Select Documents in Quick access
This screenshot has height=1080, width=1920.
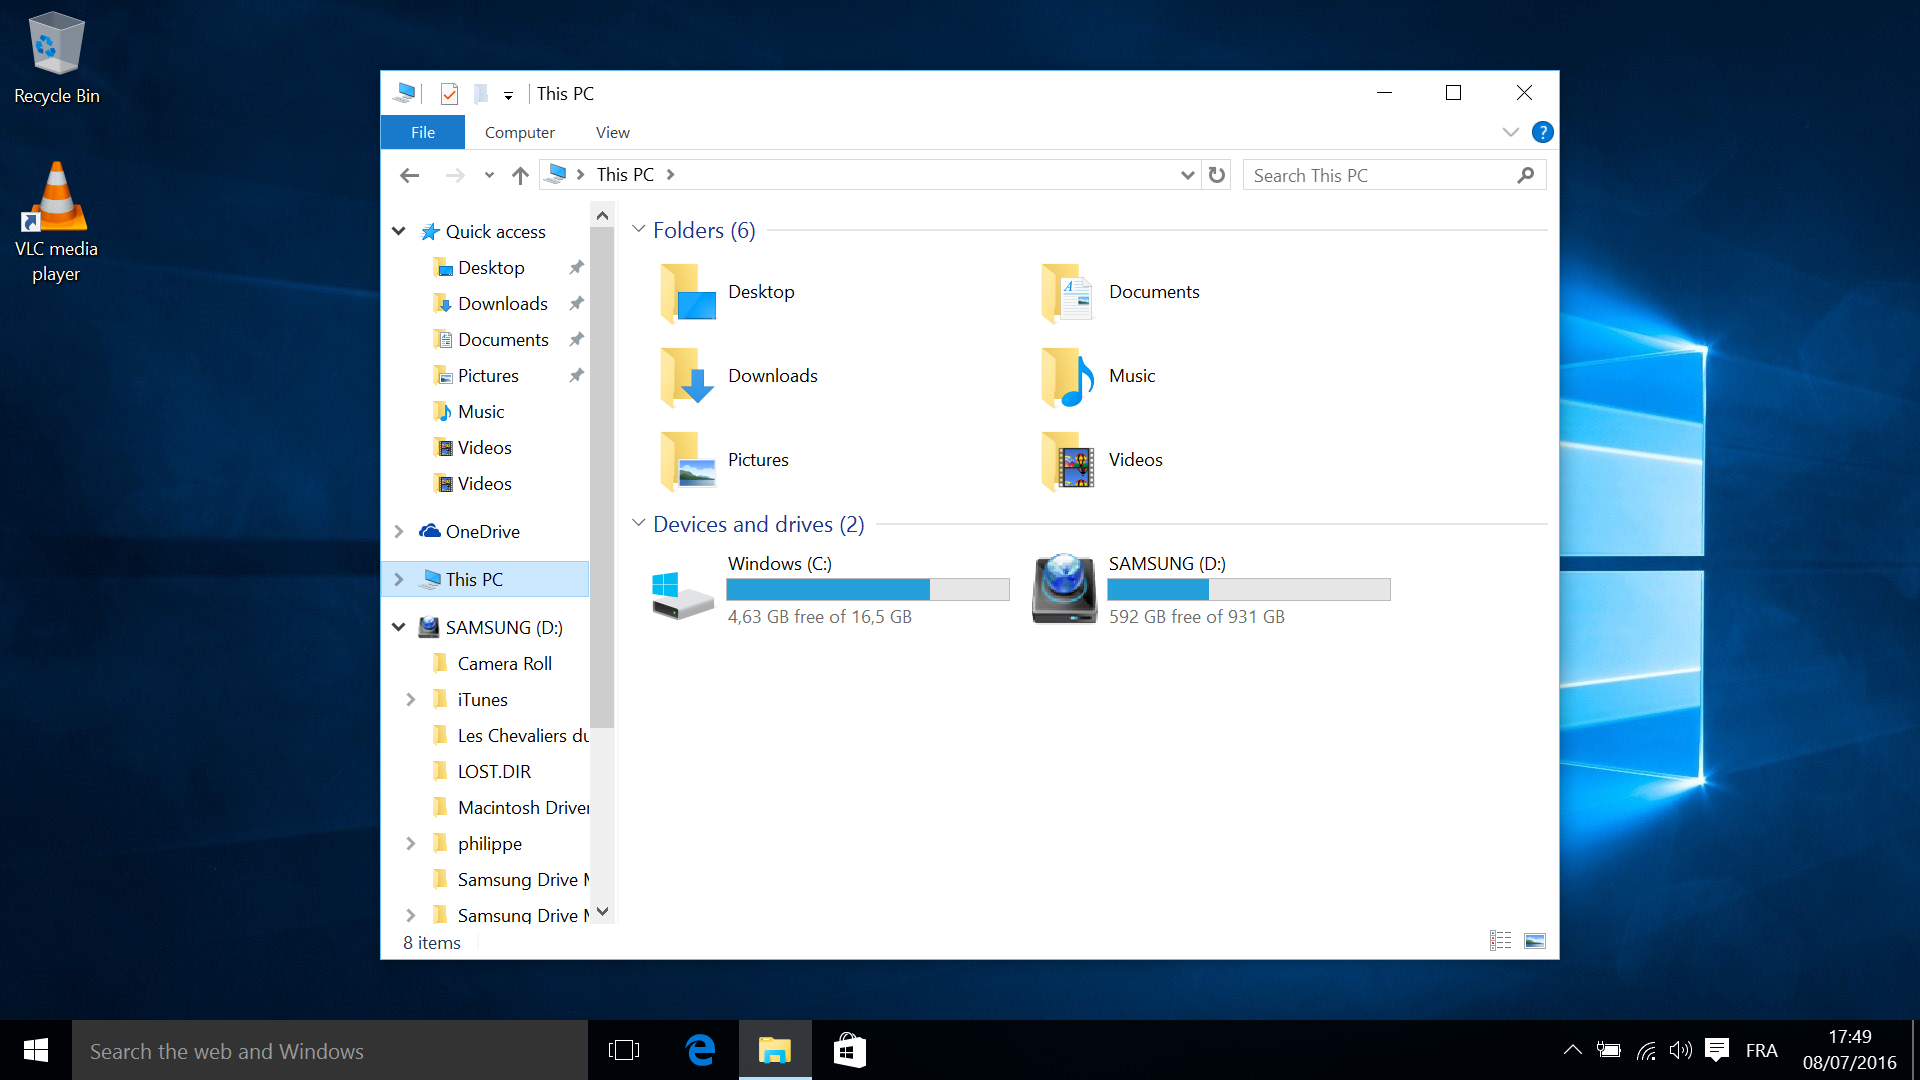click(x=503, y=339)
